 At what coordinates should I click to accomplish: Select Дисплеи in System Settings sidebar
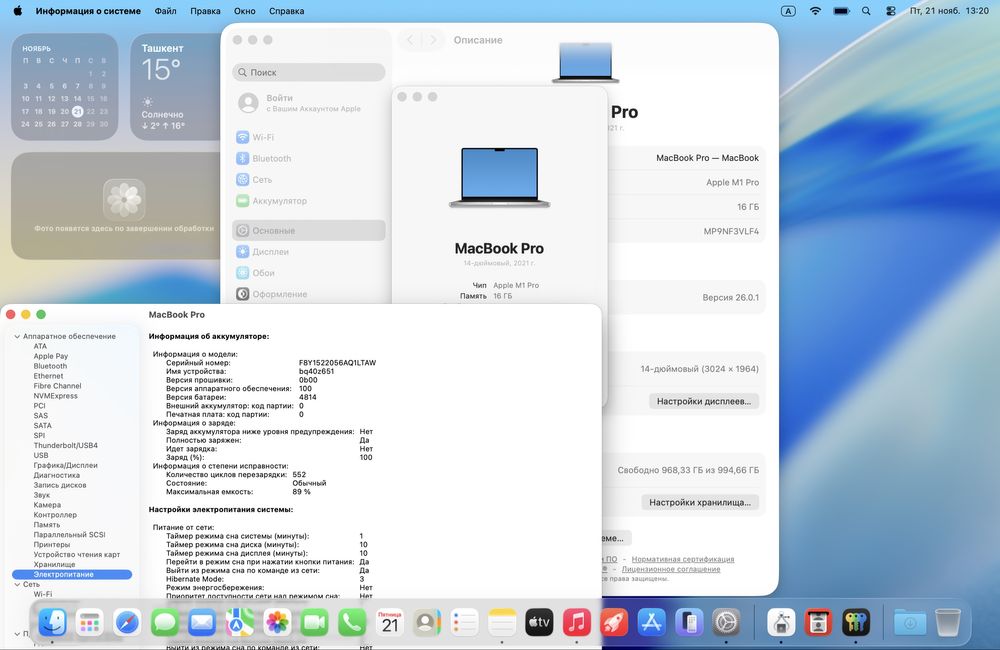coord(309,251)
